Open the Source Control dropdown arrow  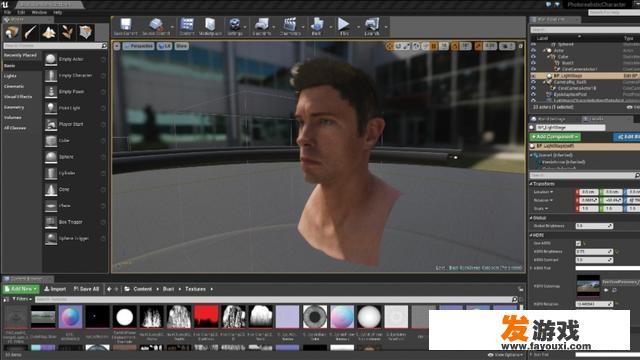coord(172,27)
